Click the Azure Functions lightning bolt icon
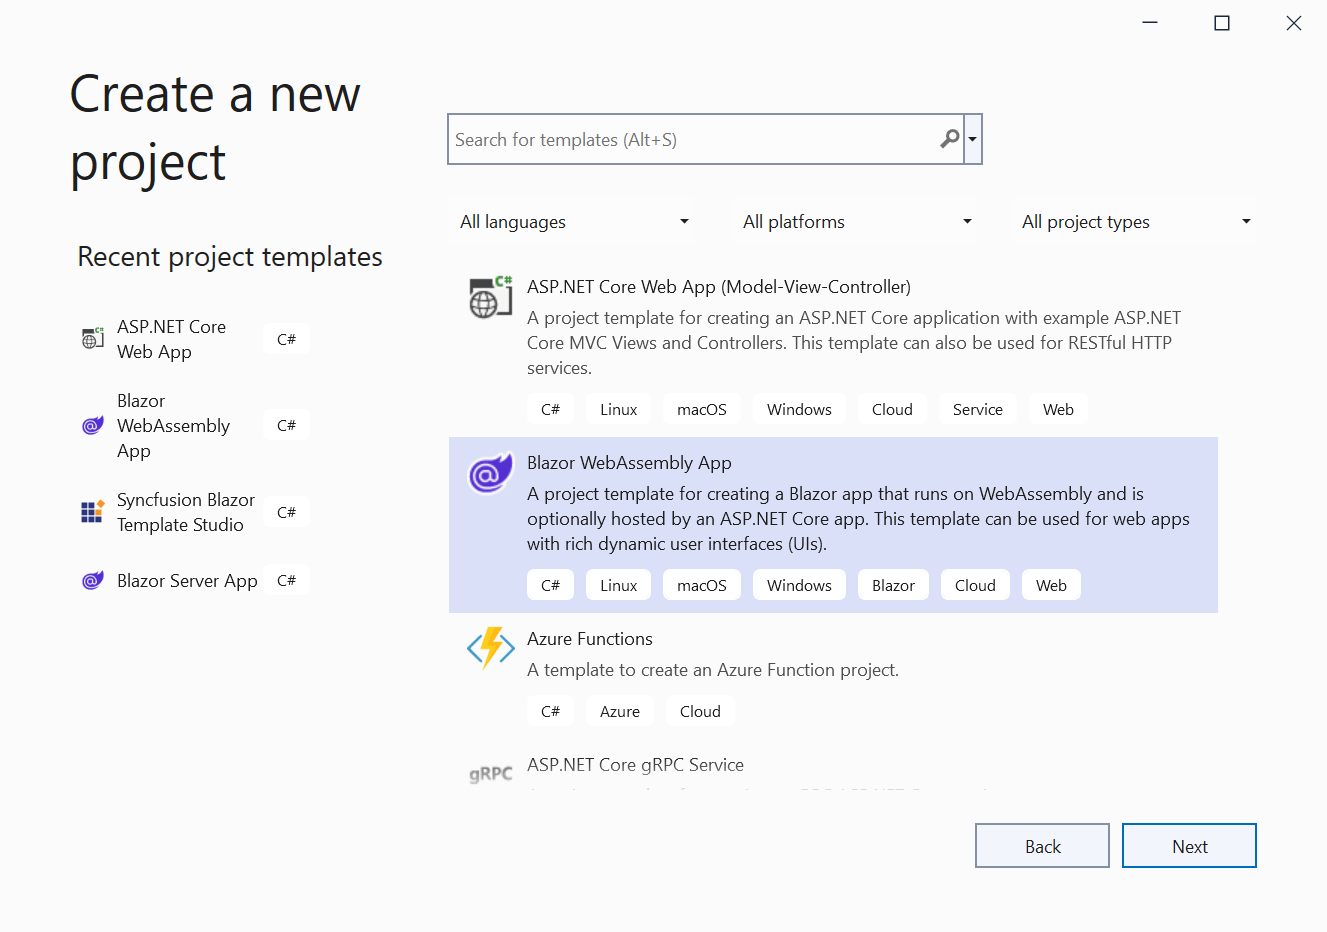Image resolution: width=1327 pixels, height=932 pixels. pos(490,648)
